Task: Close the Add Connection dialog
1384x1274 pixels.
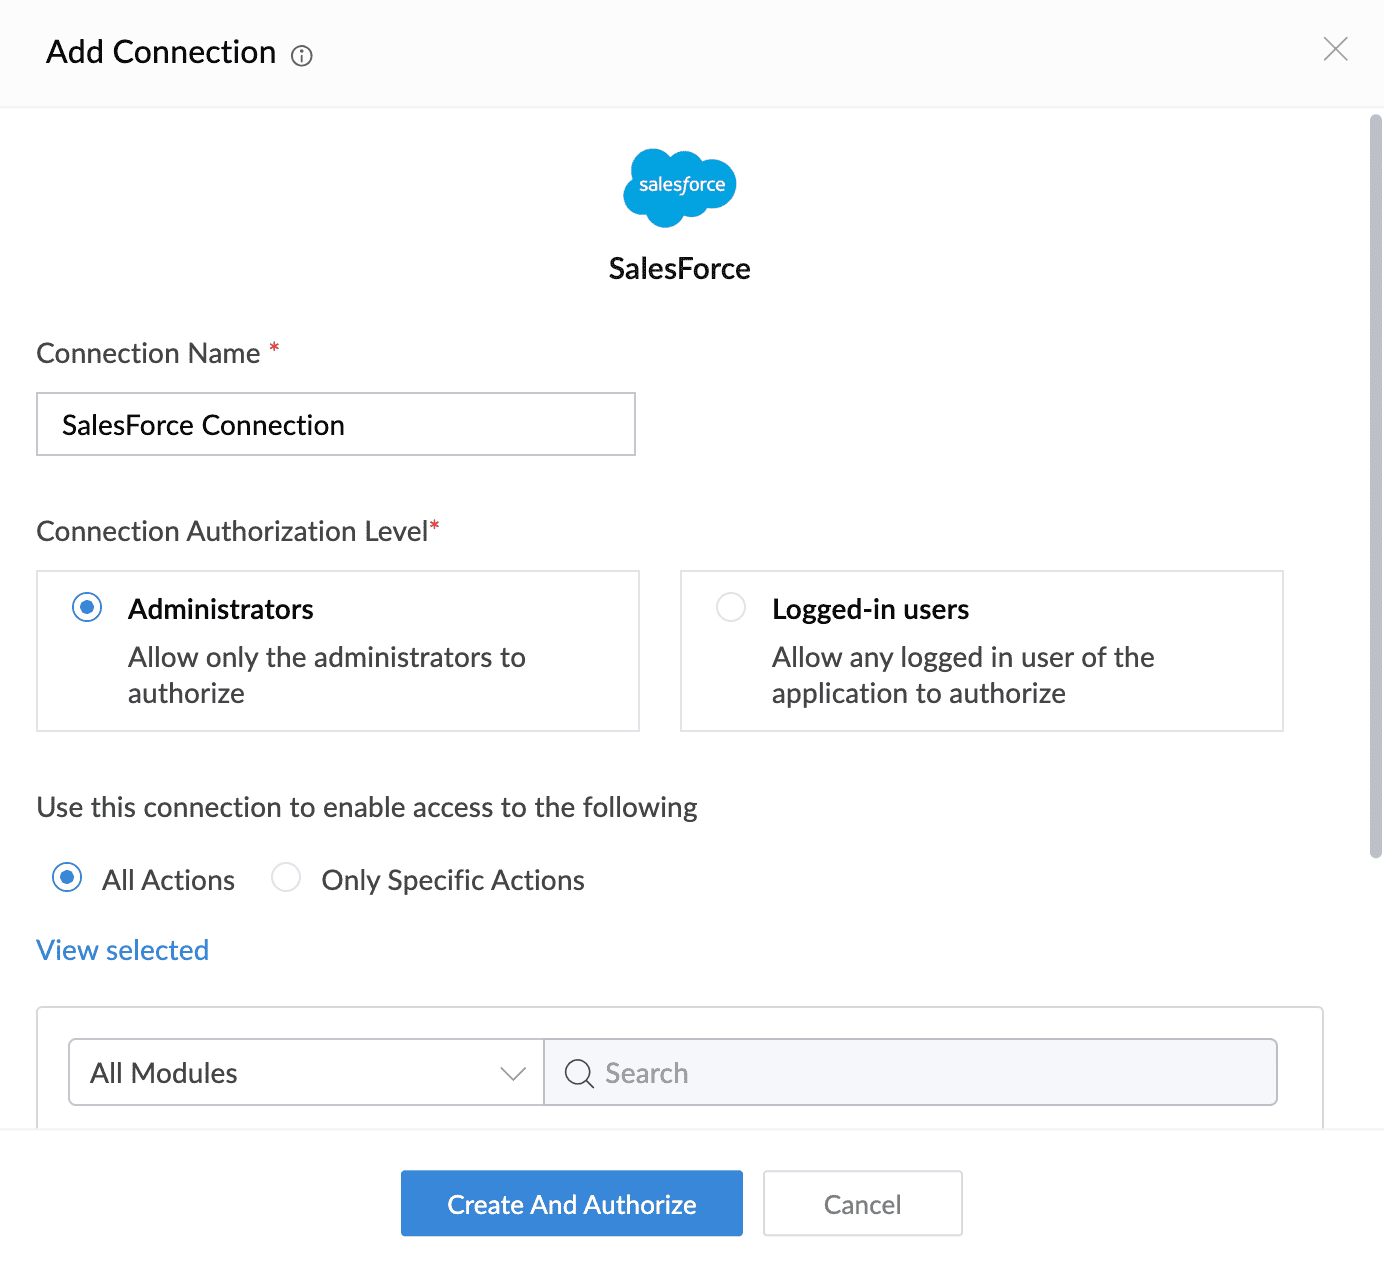Action: click(x=1335, y=49)
